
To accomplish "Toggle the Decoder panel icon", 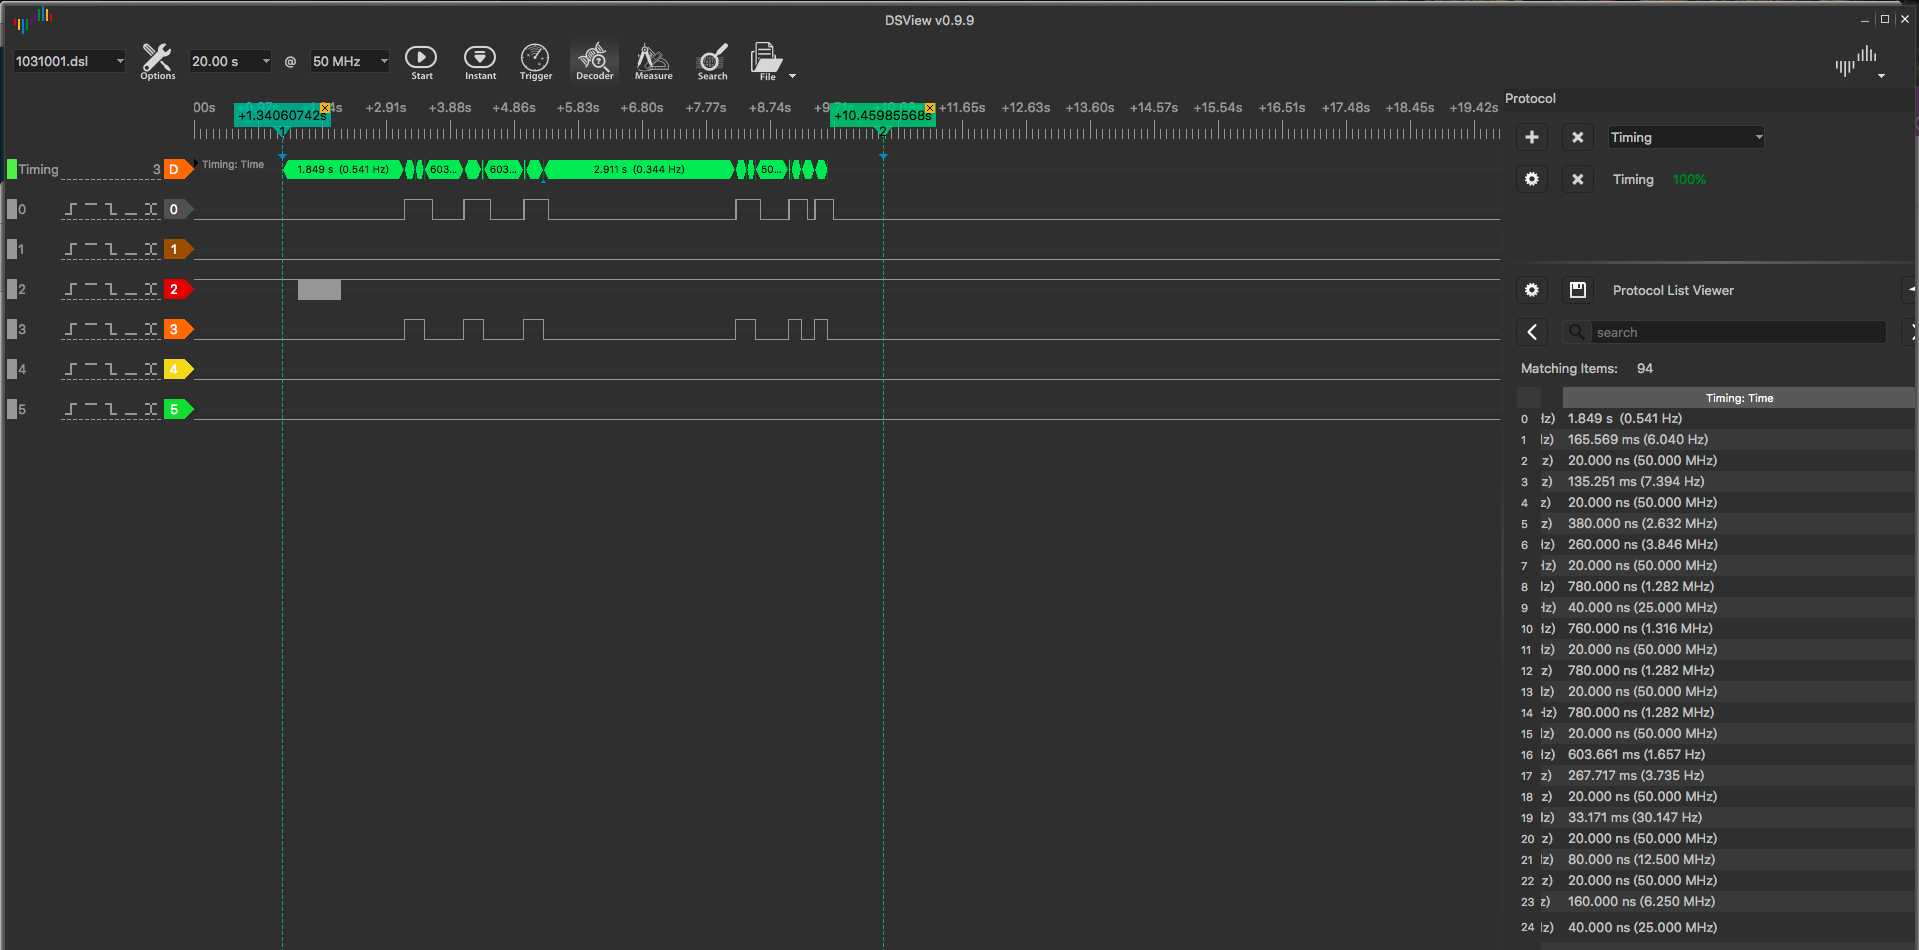I will point(594,61).
